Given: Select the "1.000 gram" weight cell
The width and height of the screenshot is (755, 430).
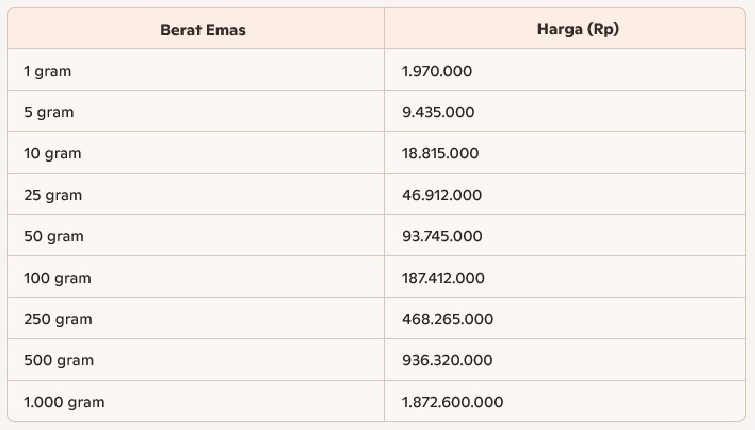Looking at the screenshot, I should 64,402.
